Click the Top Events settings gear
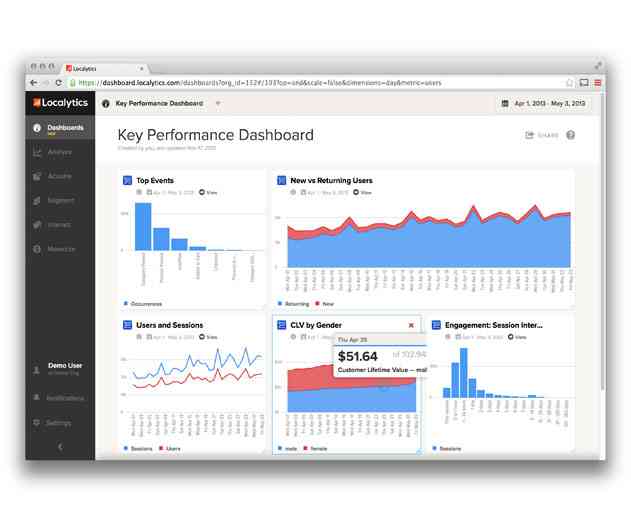631x522 pixels. point(139,192)
